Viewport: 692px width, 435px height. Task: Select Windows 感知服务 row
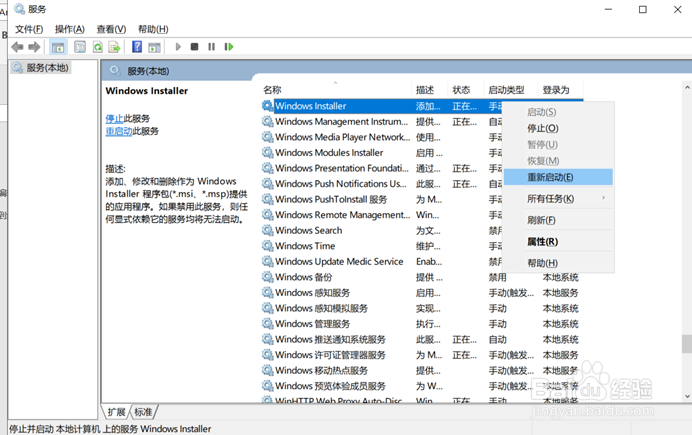pos(422,292)
